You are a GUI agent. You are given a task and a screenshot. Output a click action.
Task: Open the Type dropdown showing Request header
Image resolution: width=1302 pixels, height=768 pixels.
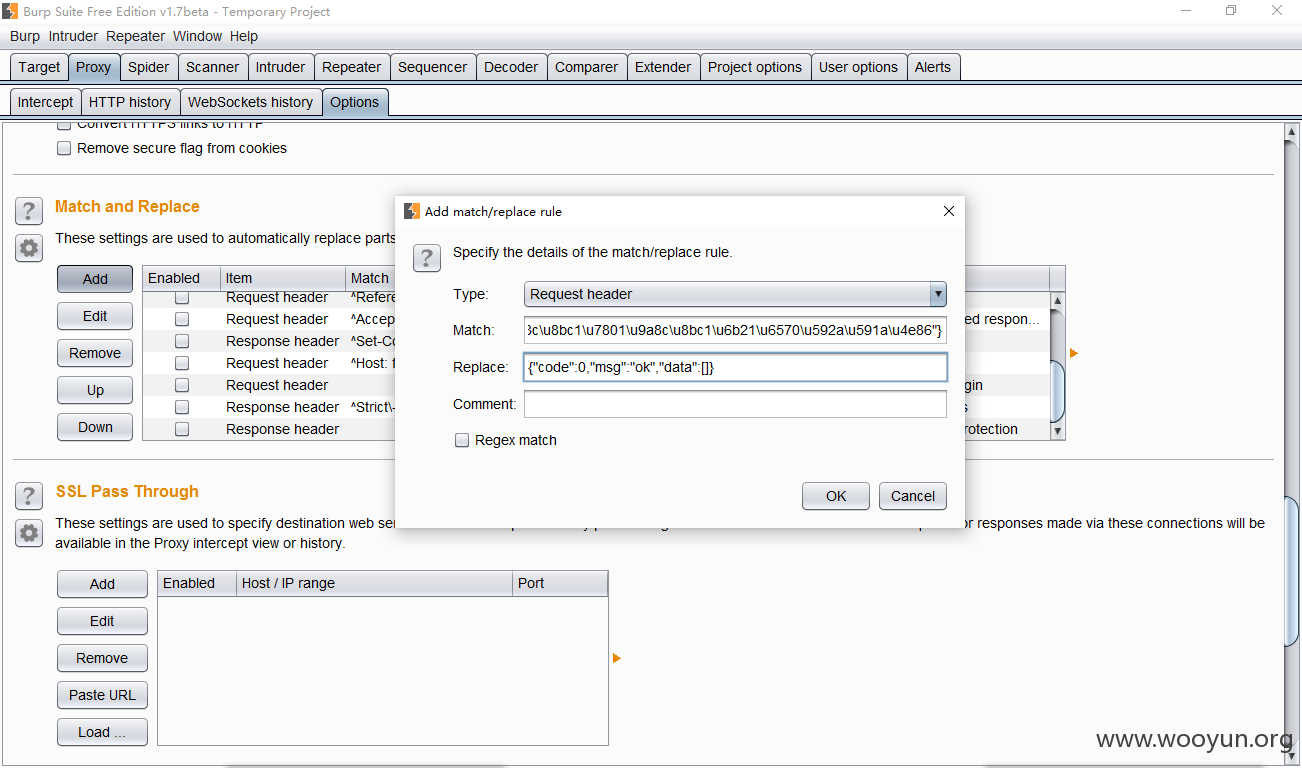pyautogui.click(x=735, y=294)
